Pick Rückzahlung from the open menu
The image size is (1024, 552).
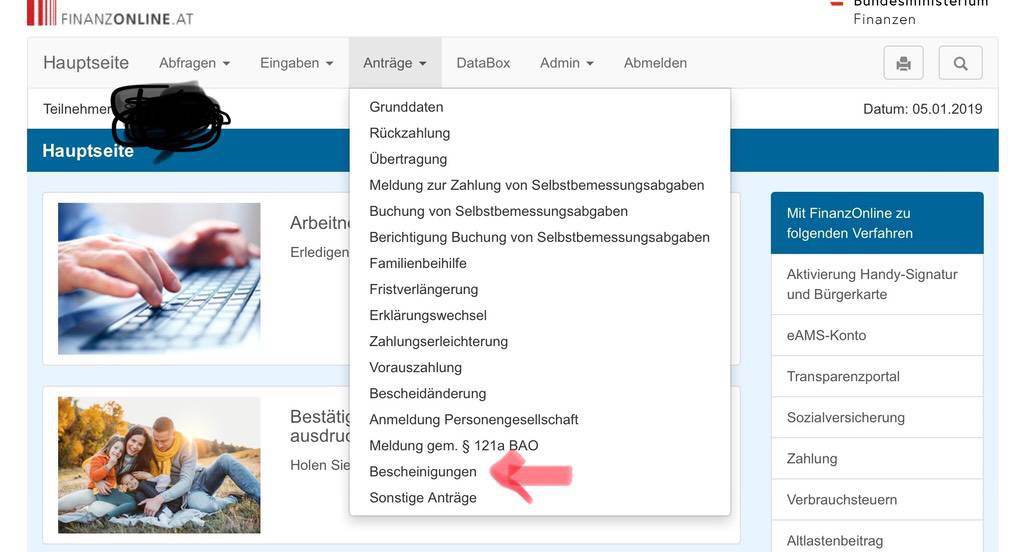click(410, 133)
